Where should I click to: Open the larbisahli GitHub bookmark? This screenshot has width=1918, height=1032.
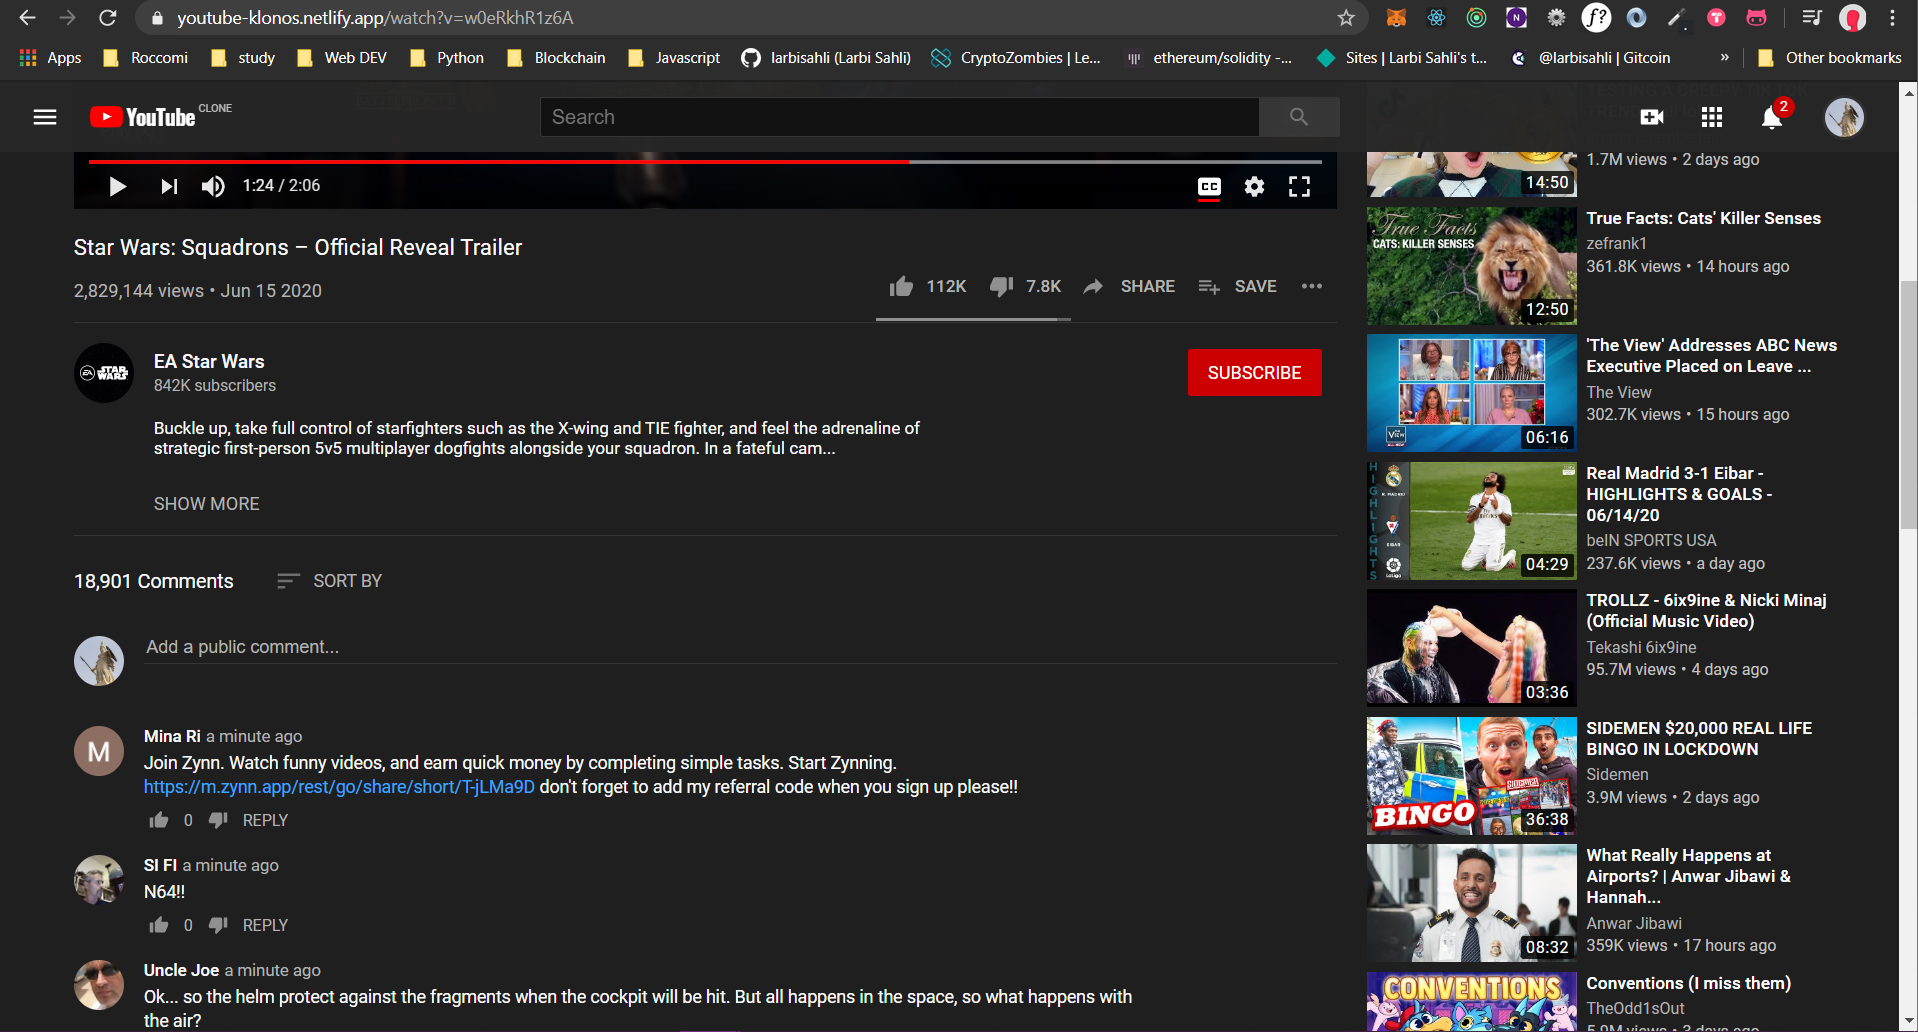tap(826, 58)
